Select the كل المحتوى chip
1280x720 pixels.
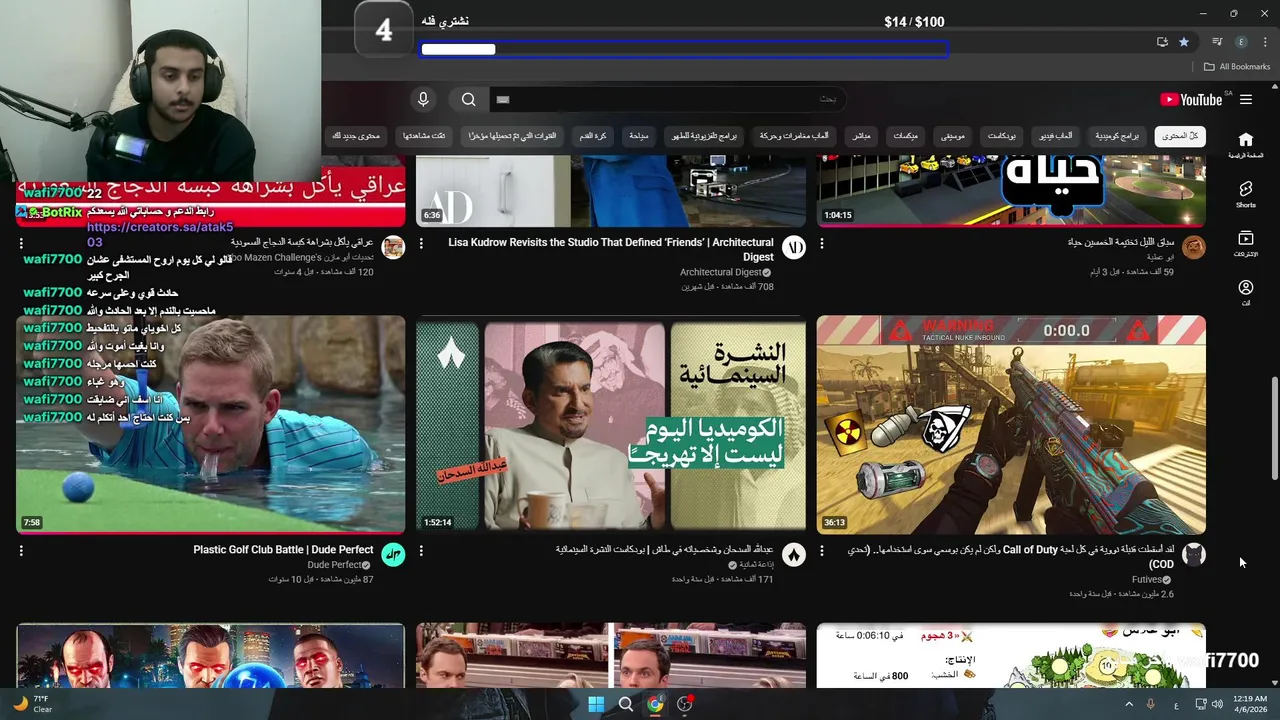coord(1179,136)
